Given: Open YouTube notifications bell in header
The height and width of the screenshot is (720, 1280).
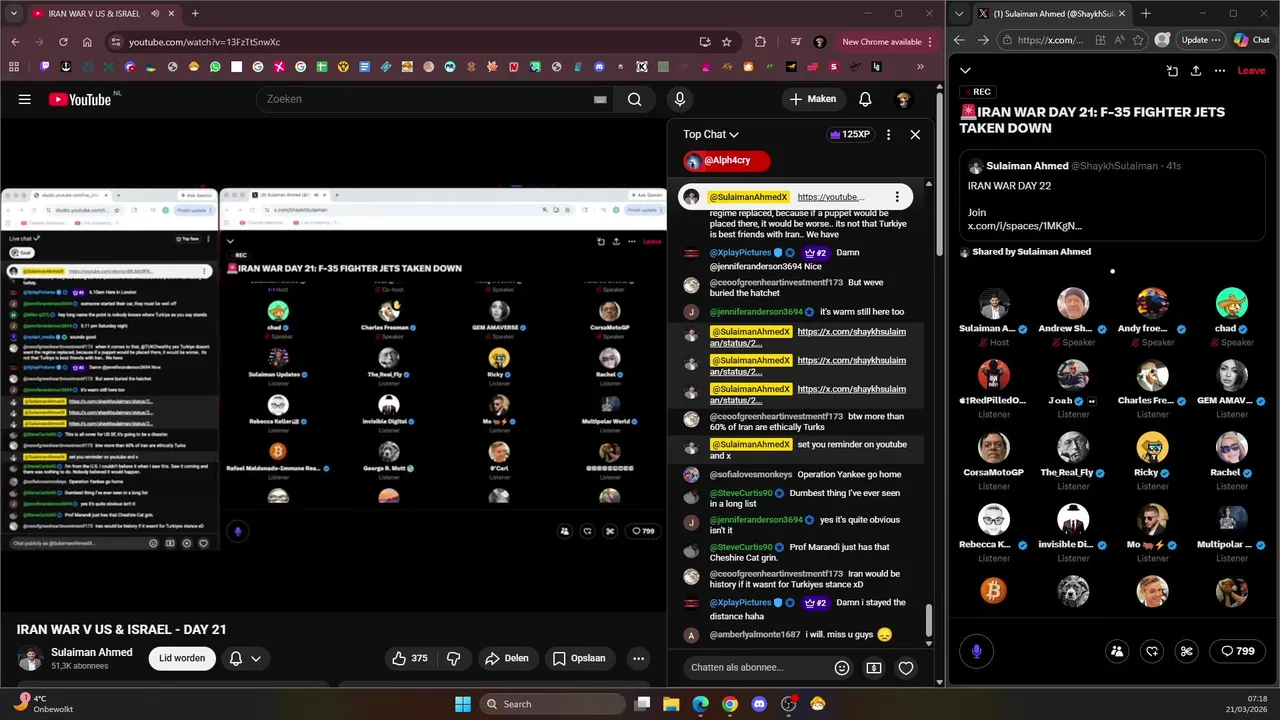Looking at the screenshot, I should click(x=865, y=99).
